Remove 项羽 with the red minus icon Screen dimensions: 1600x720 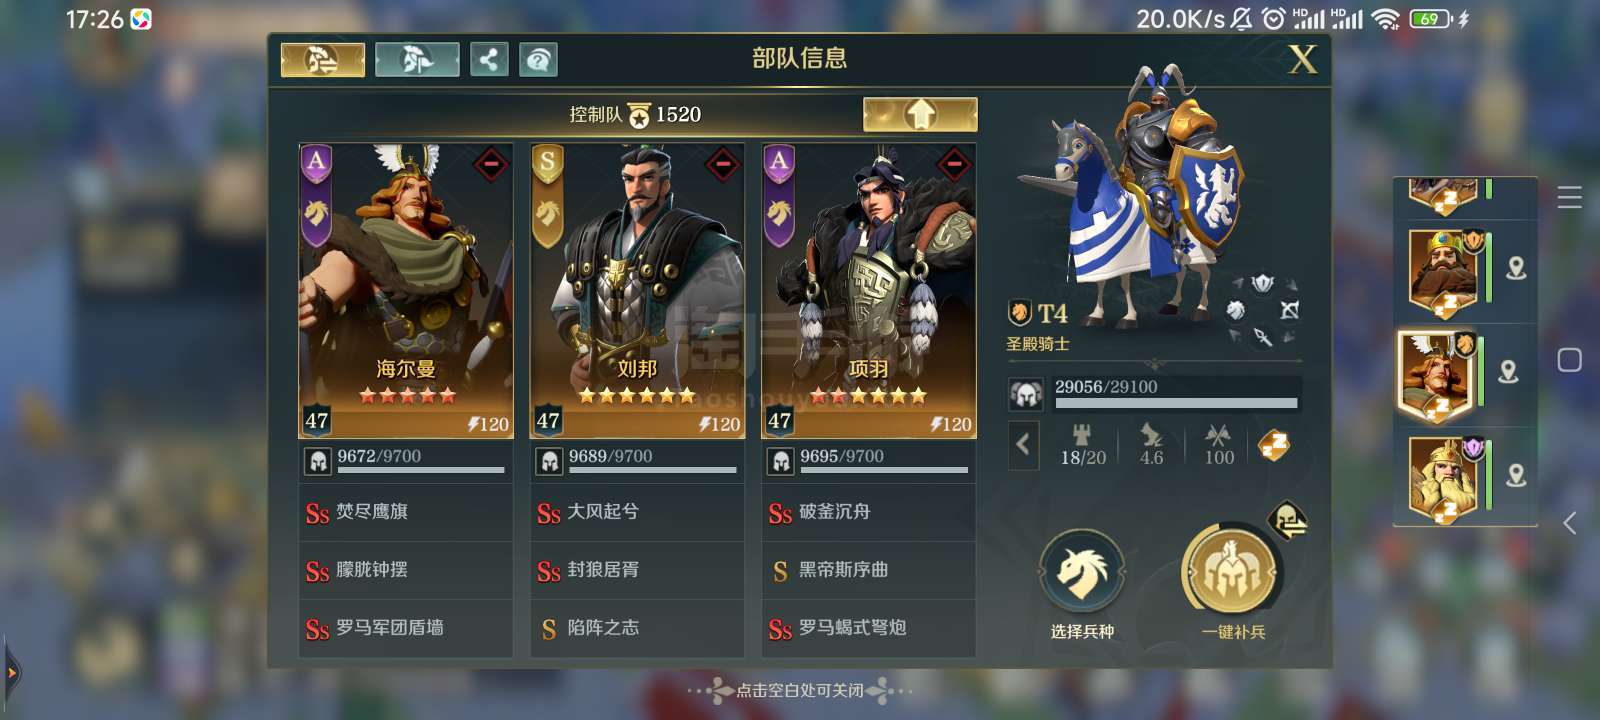(953, 163)
